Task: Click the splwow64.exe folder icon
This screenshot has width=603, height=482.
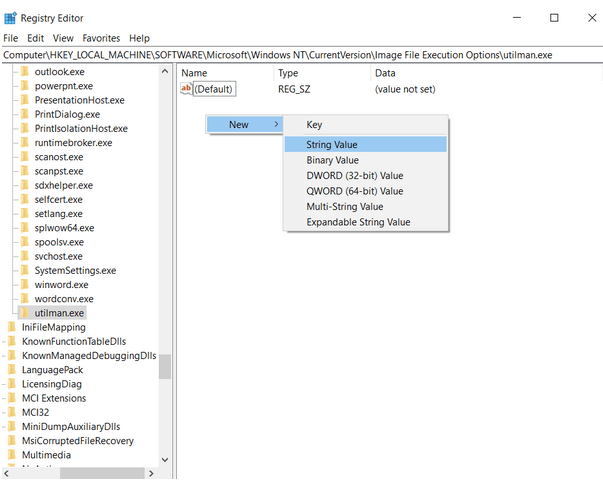Action: coord(25,228)
